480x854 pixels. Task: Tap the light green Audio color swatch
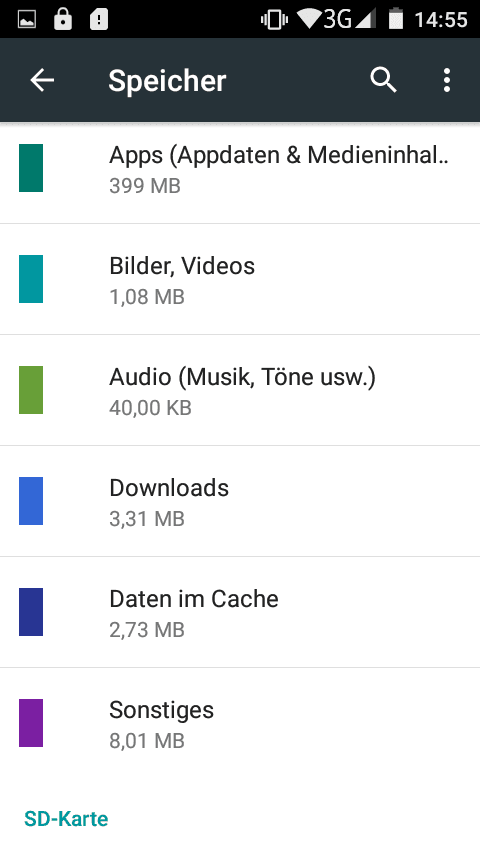point(31,390)
